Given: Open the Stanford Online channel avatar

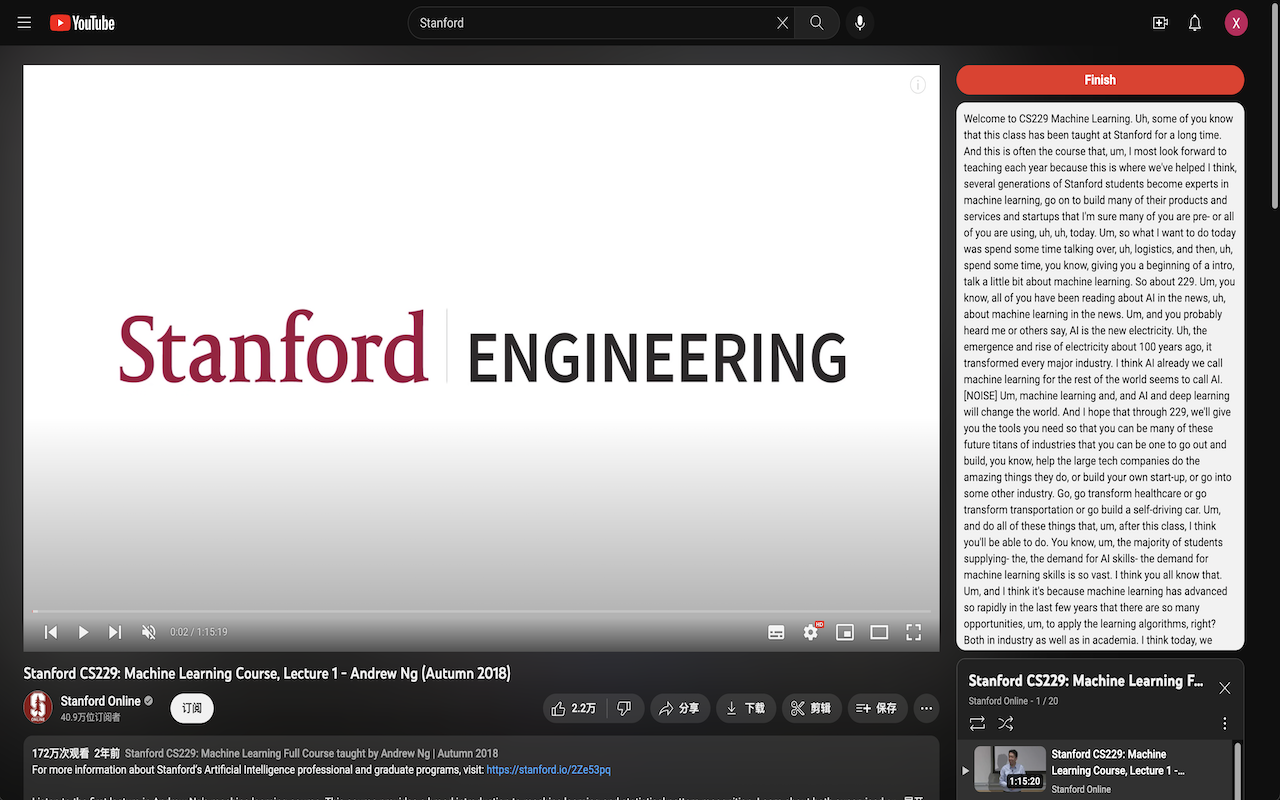Looking at the screenshot, I should (x=38, y=707).
